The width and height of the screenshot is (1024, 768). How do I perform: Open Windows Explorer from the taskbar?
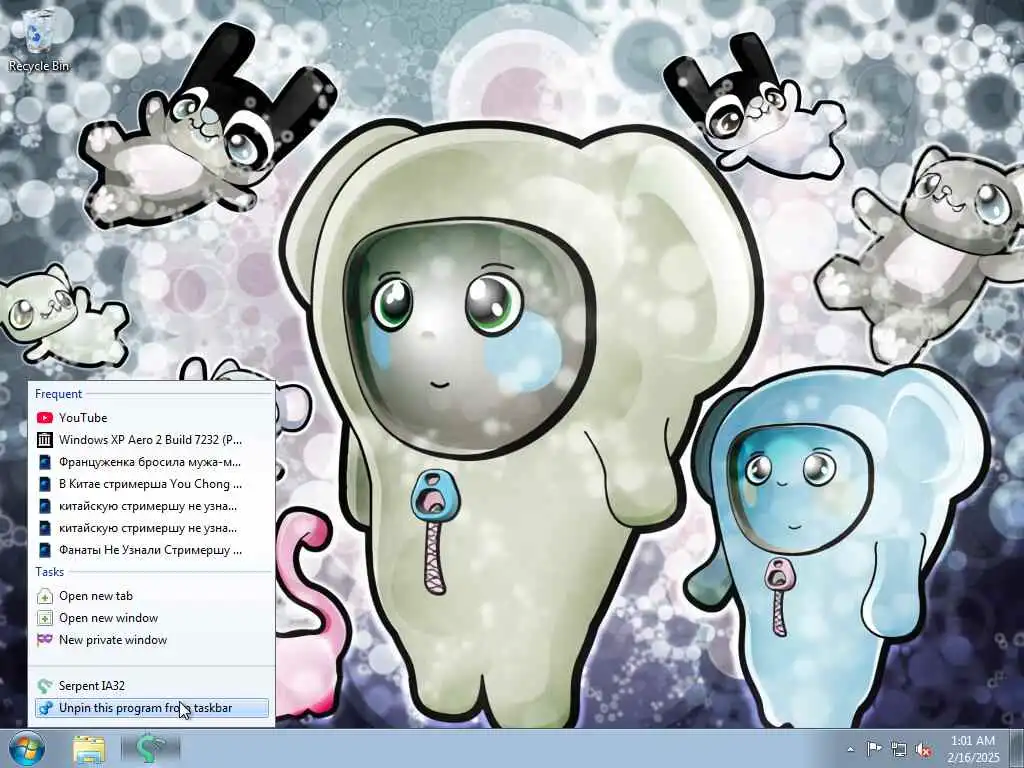pyautogui.click(x=89, y=749)
